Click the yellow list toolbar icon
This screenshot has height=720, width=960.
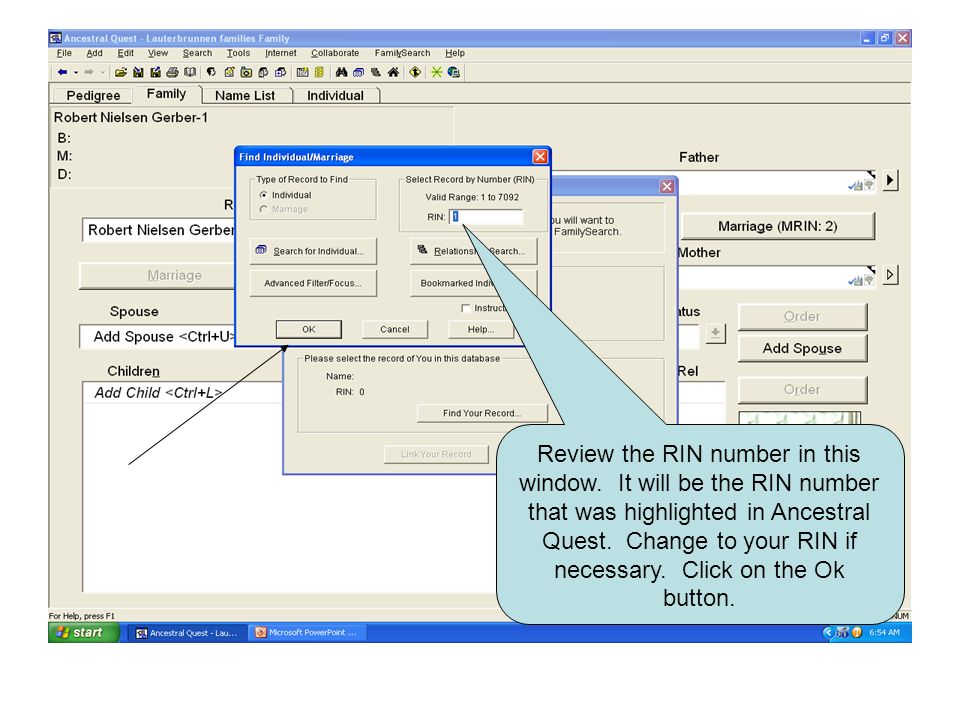point(319,72)
